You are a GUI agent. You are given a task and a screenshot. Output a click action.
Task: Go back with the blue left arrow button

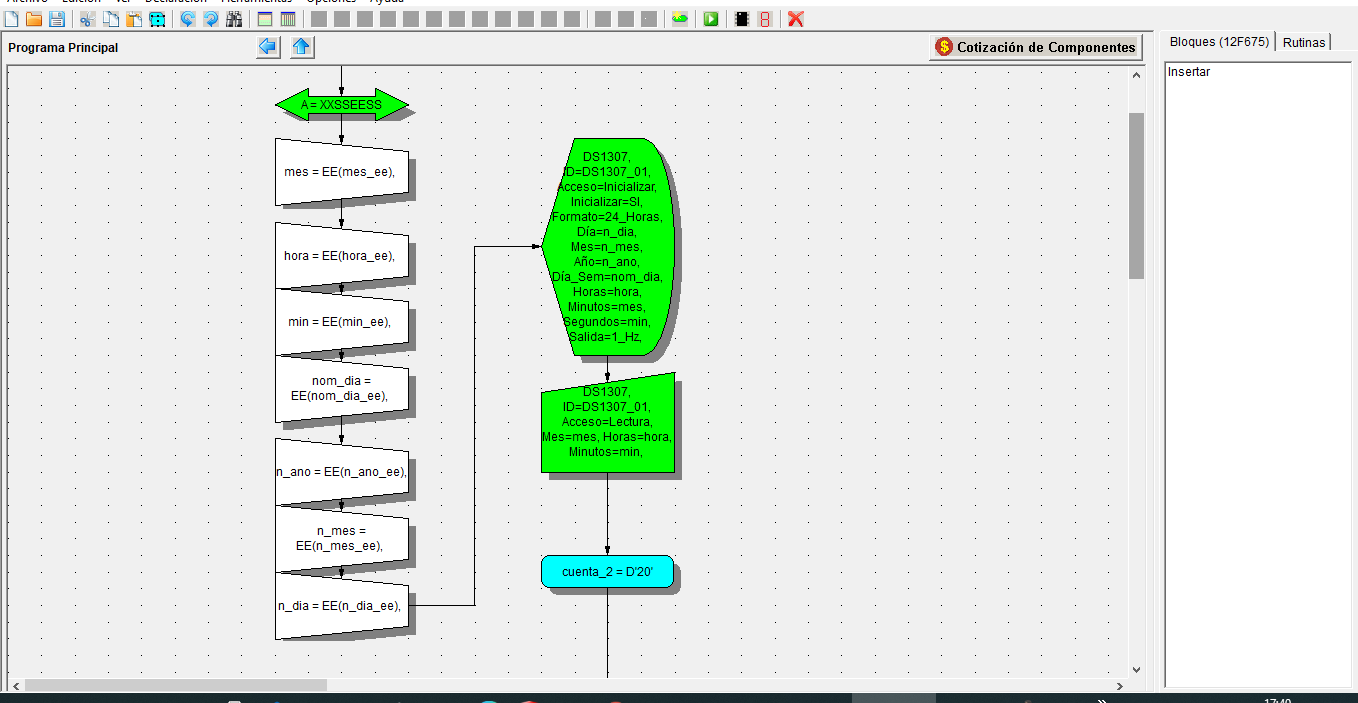(268, 47)
